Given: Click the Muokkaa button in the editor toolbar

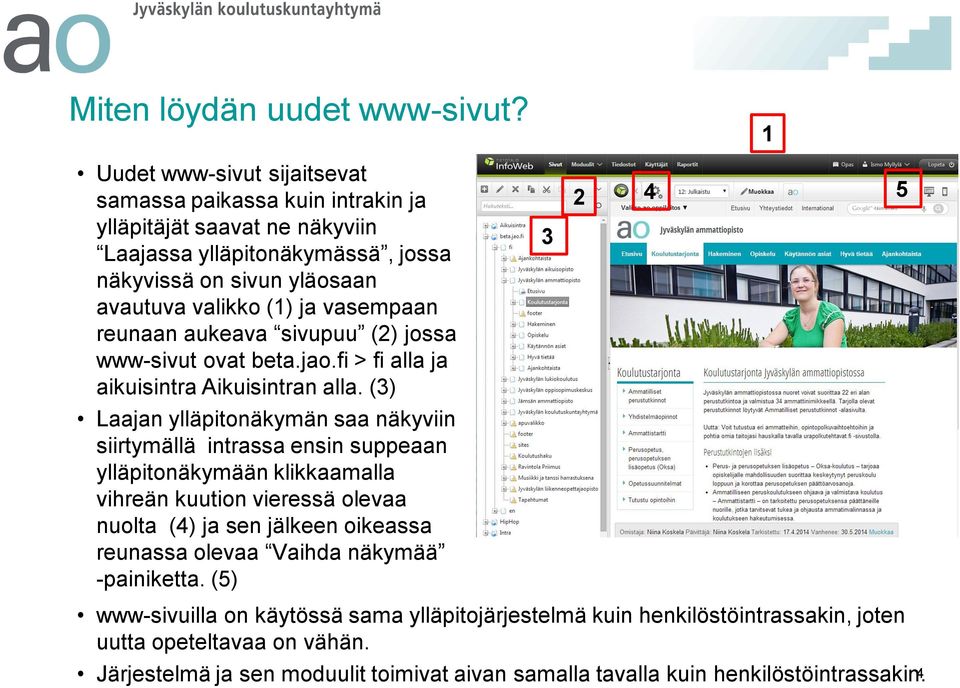Looking at the screenshot, I should 757,192.
